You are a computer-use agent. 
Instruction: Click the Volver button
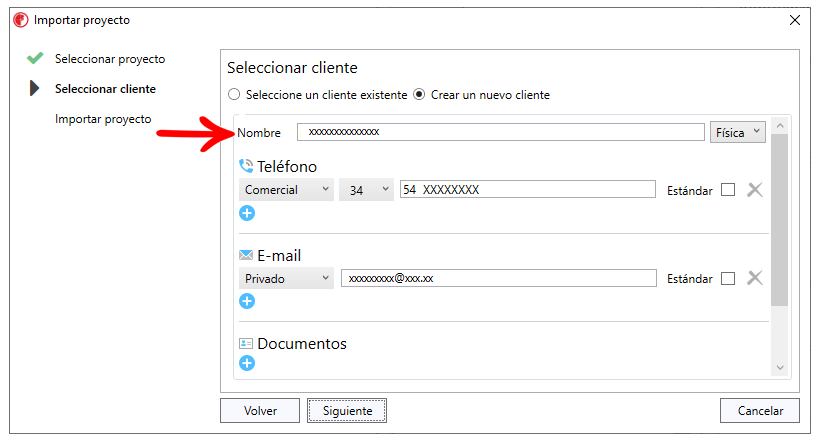(x=260, y=411)
